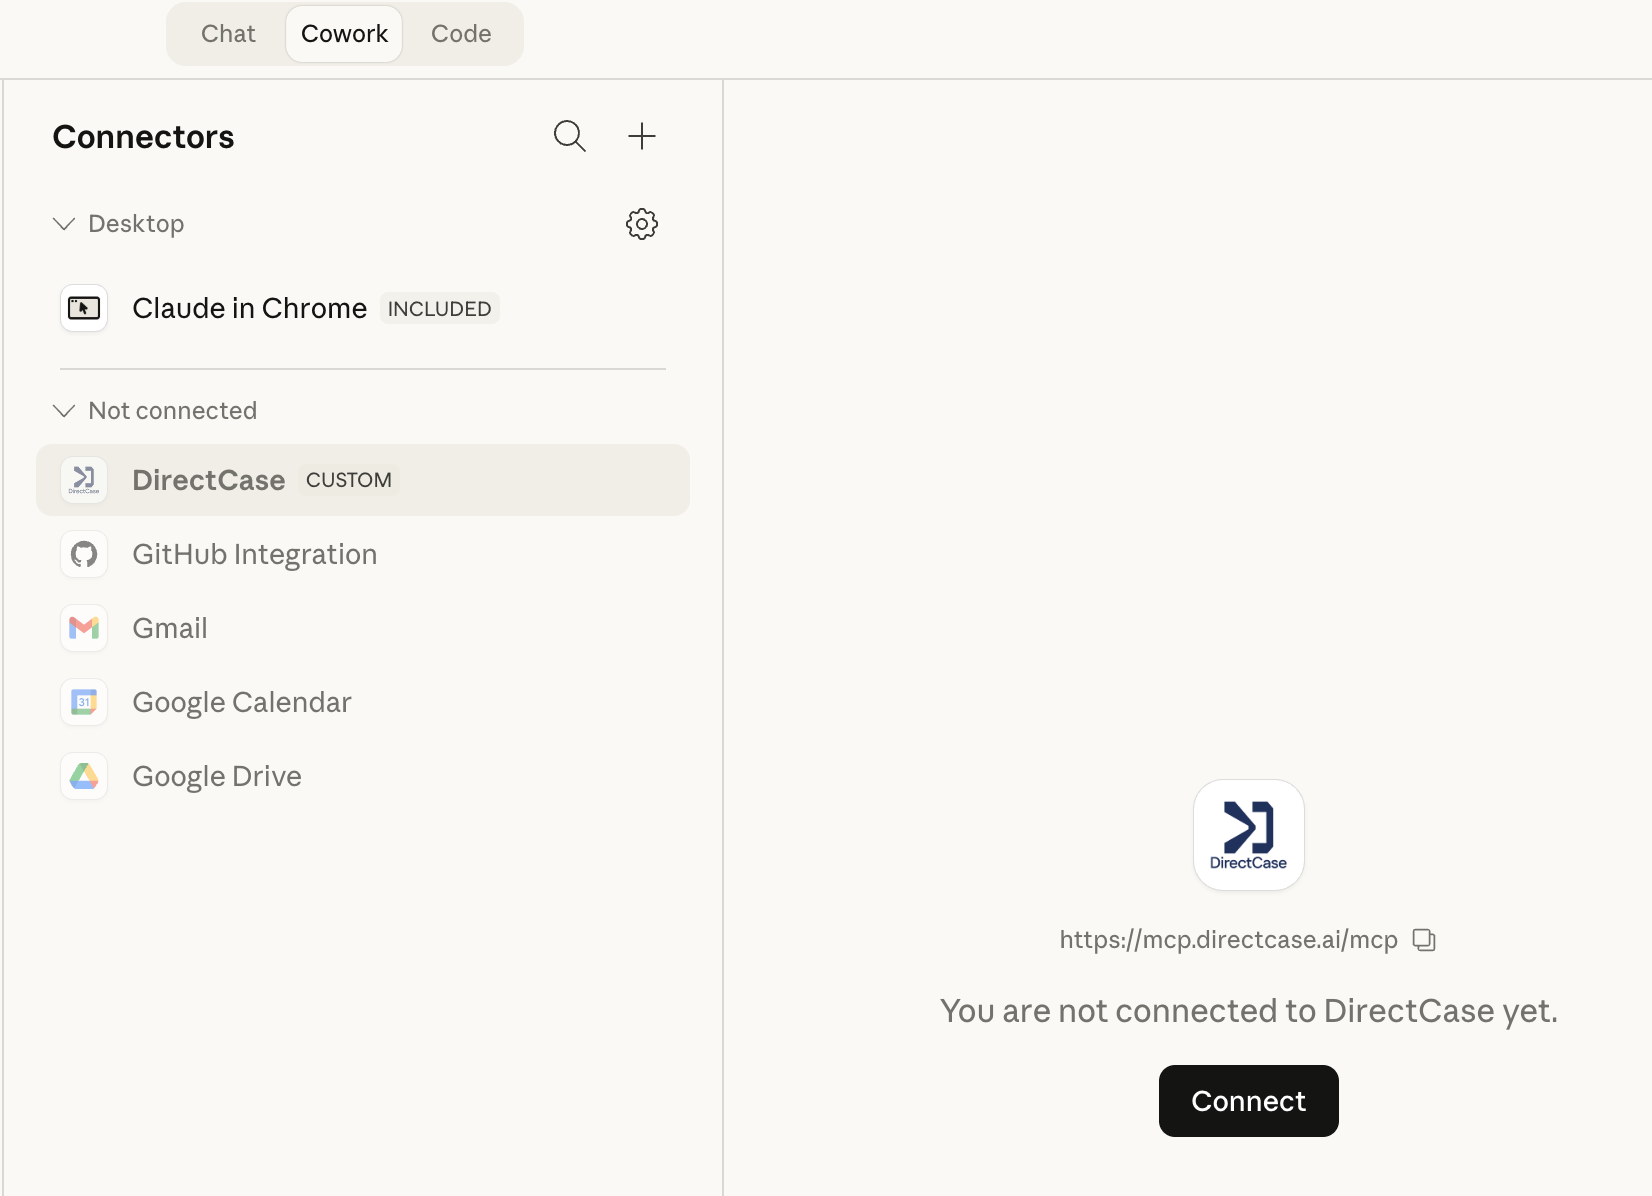The width and height of the screenshot is (1652, 1196).
Task: Select the Cowork tab
Action: pos(344,34)
